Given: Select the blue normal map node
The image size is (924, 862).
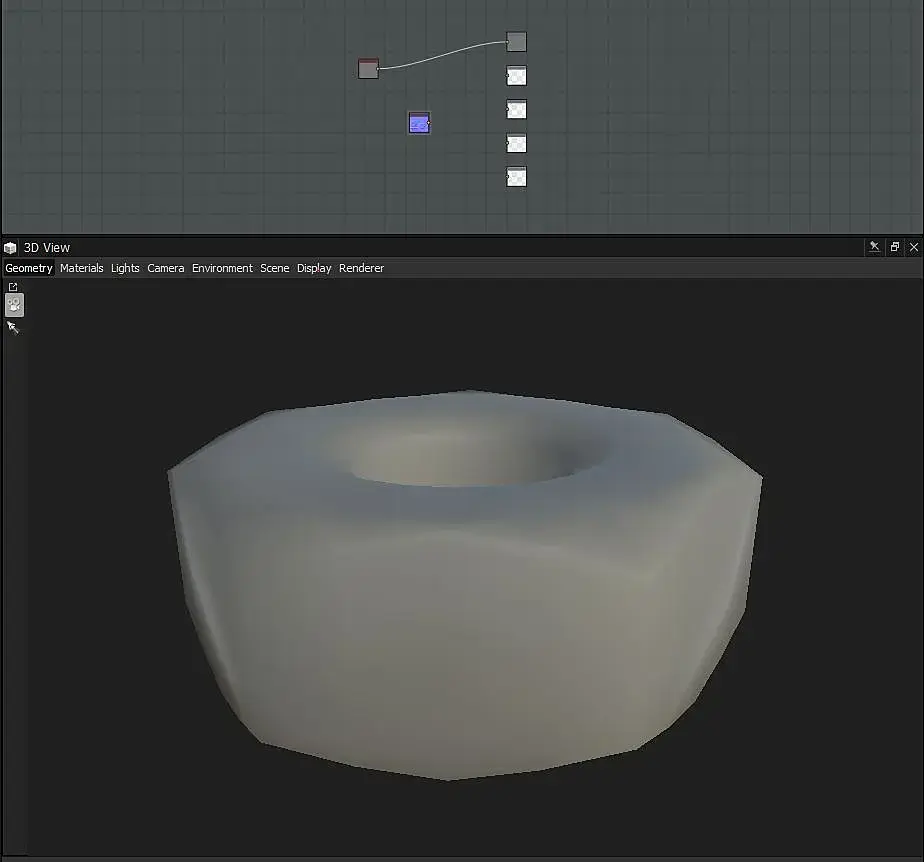Looking at the screenshot, I should pos(419,123).
